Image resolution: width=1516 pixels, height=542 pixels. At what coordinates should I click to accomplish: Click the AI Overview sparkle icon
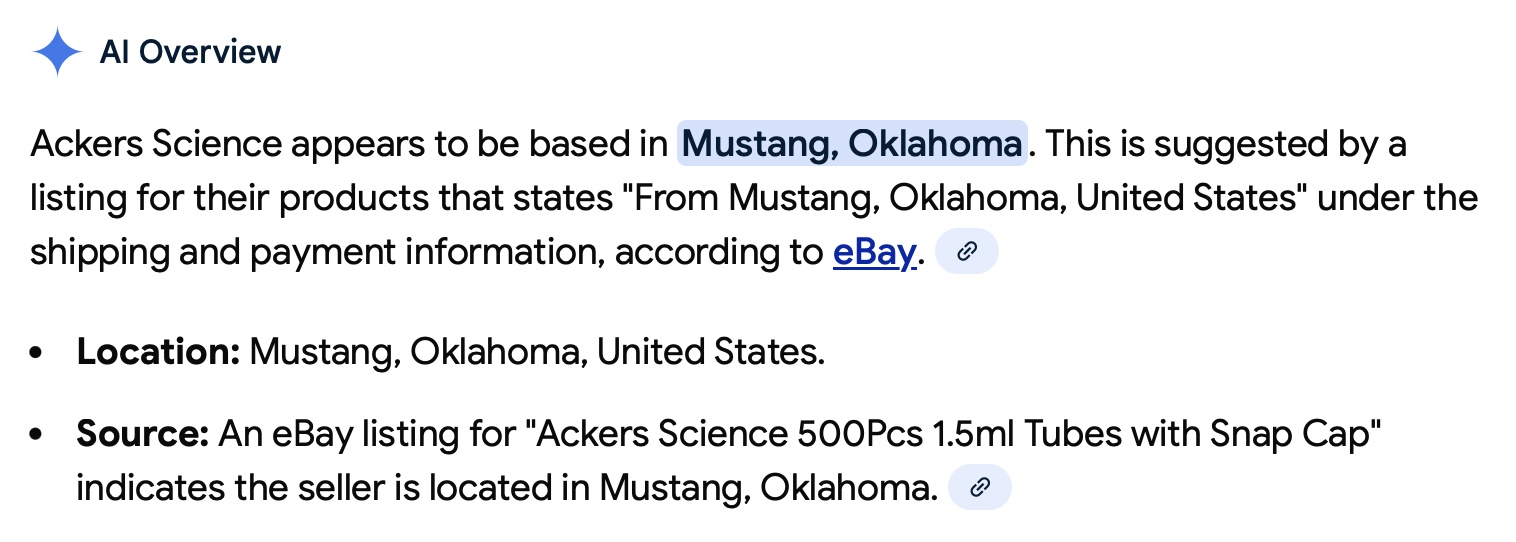coord(57,52)
